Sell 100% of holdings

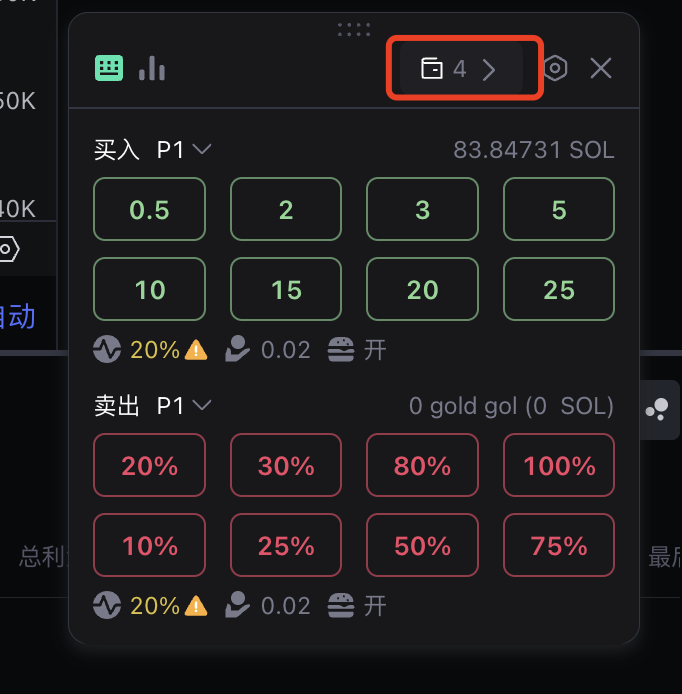(x=559, y=465)
